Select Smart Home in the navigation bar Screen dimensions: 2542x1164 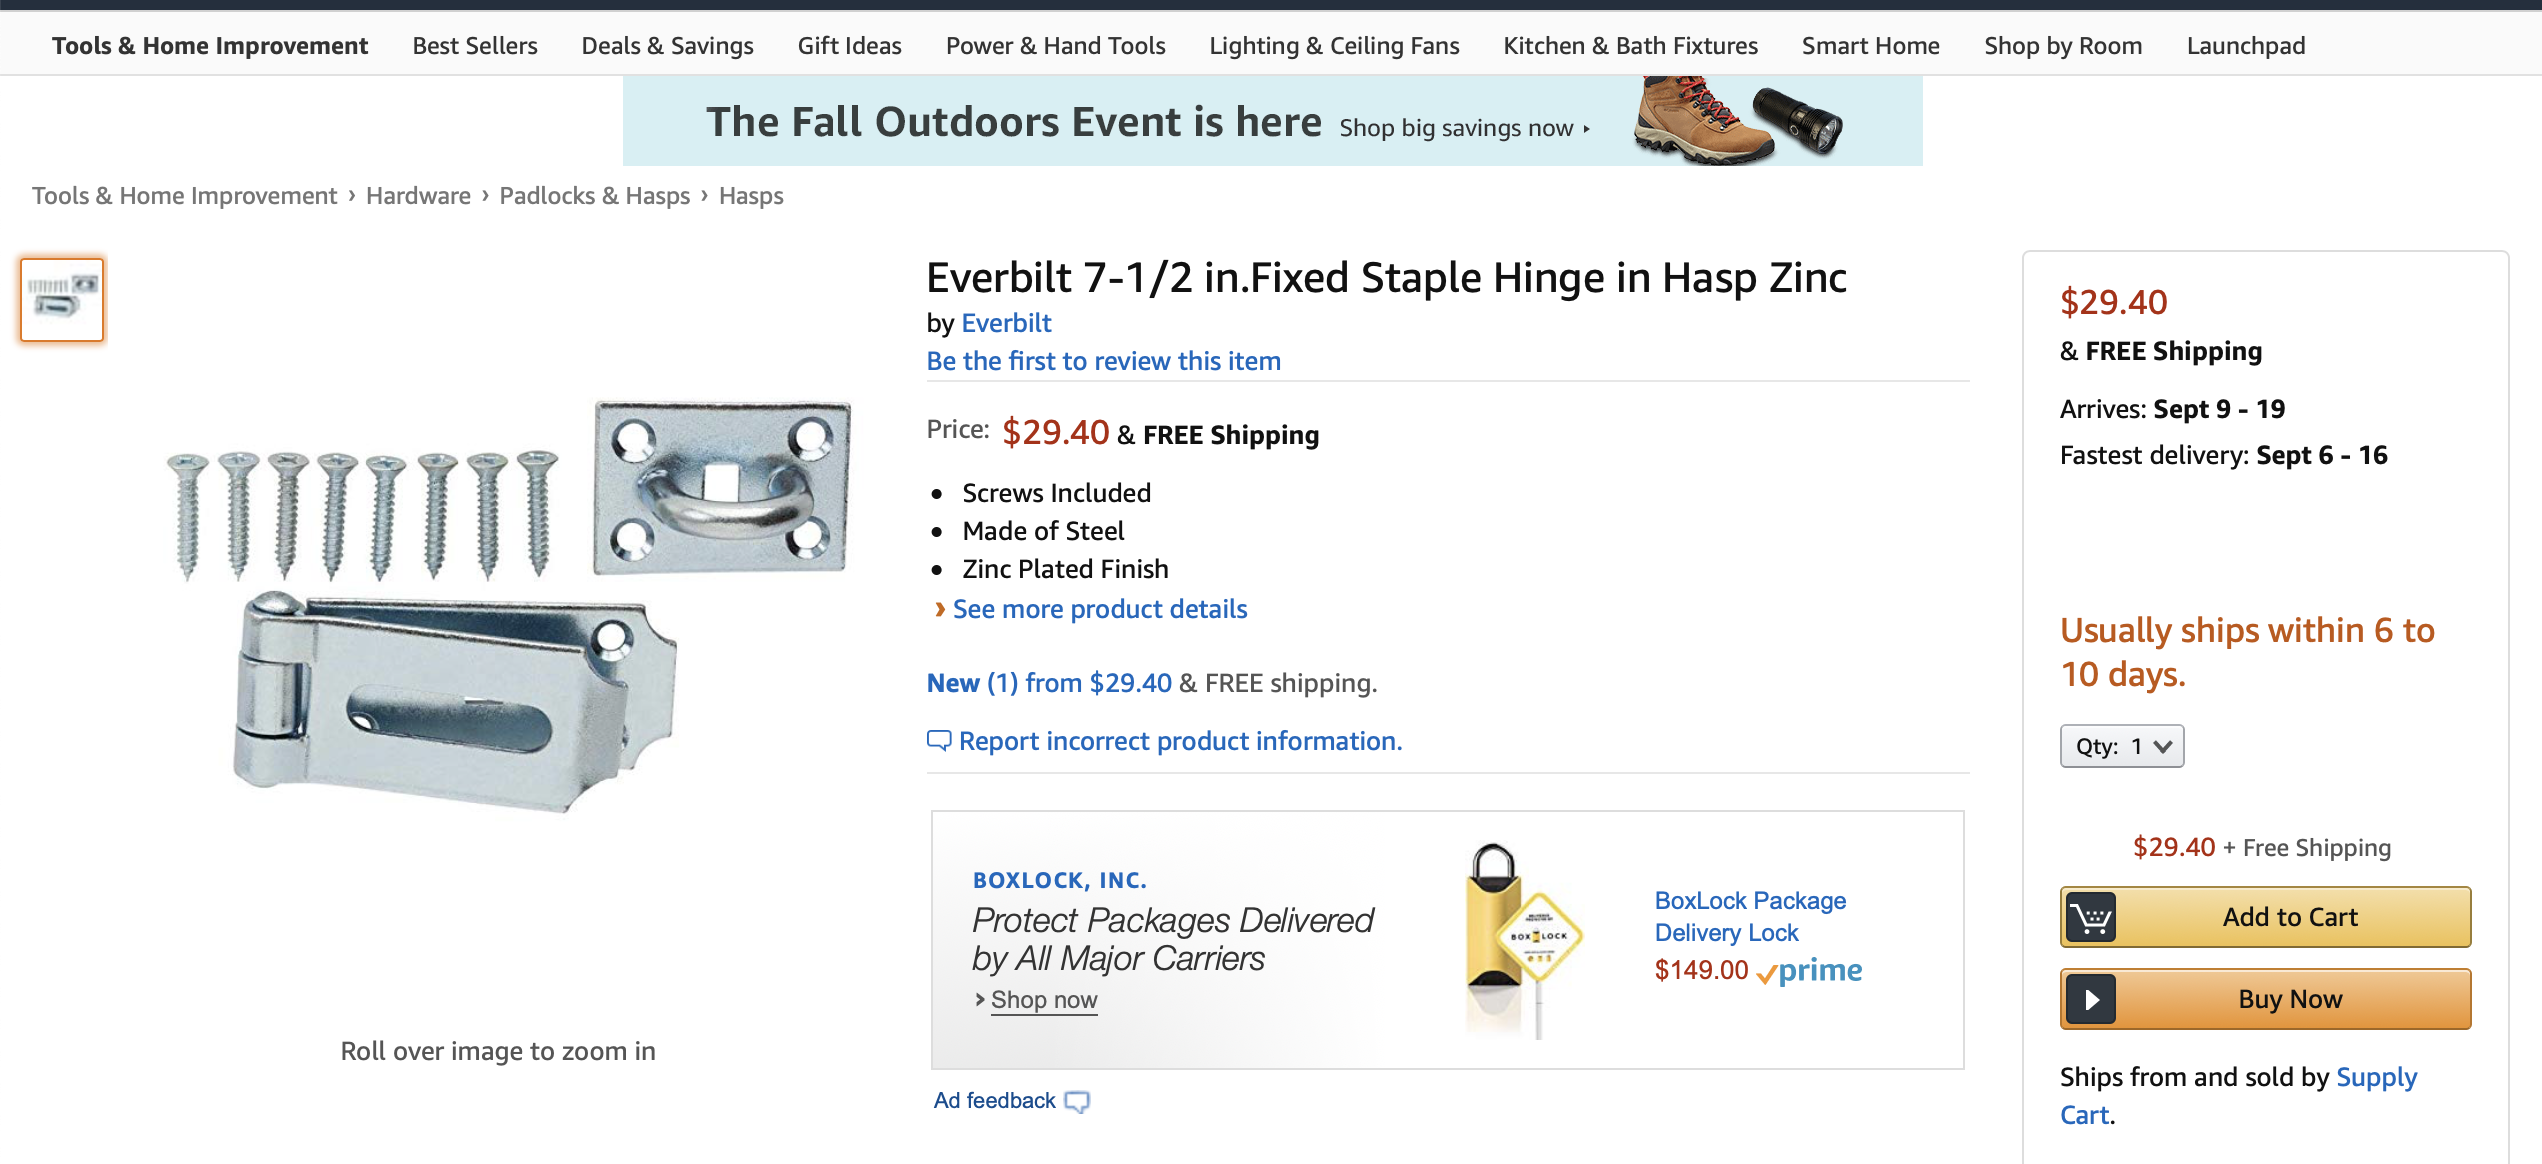click(1870, 46)
